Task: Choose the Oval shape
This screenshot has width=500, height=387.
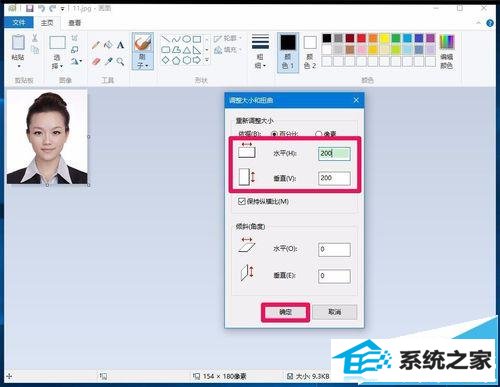Action: tap(187, 39)
